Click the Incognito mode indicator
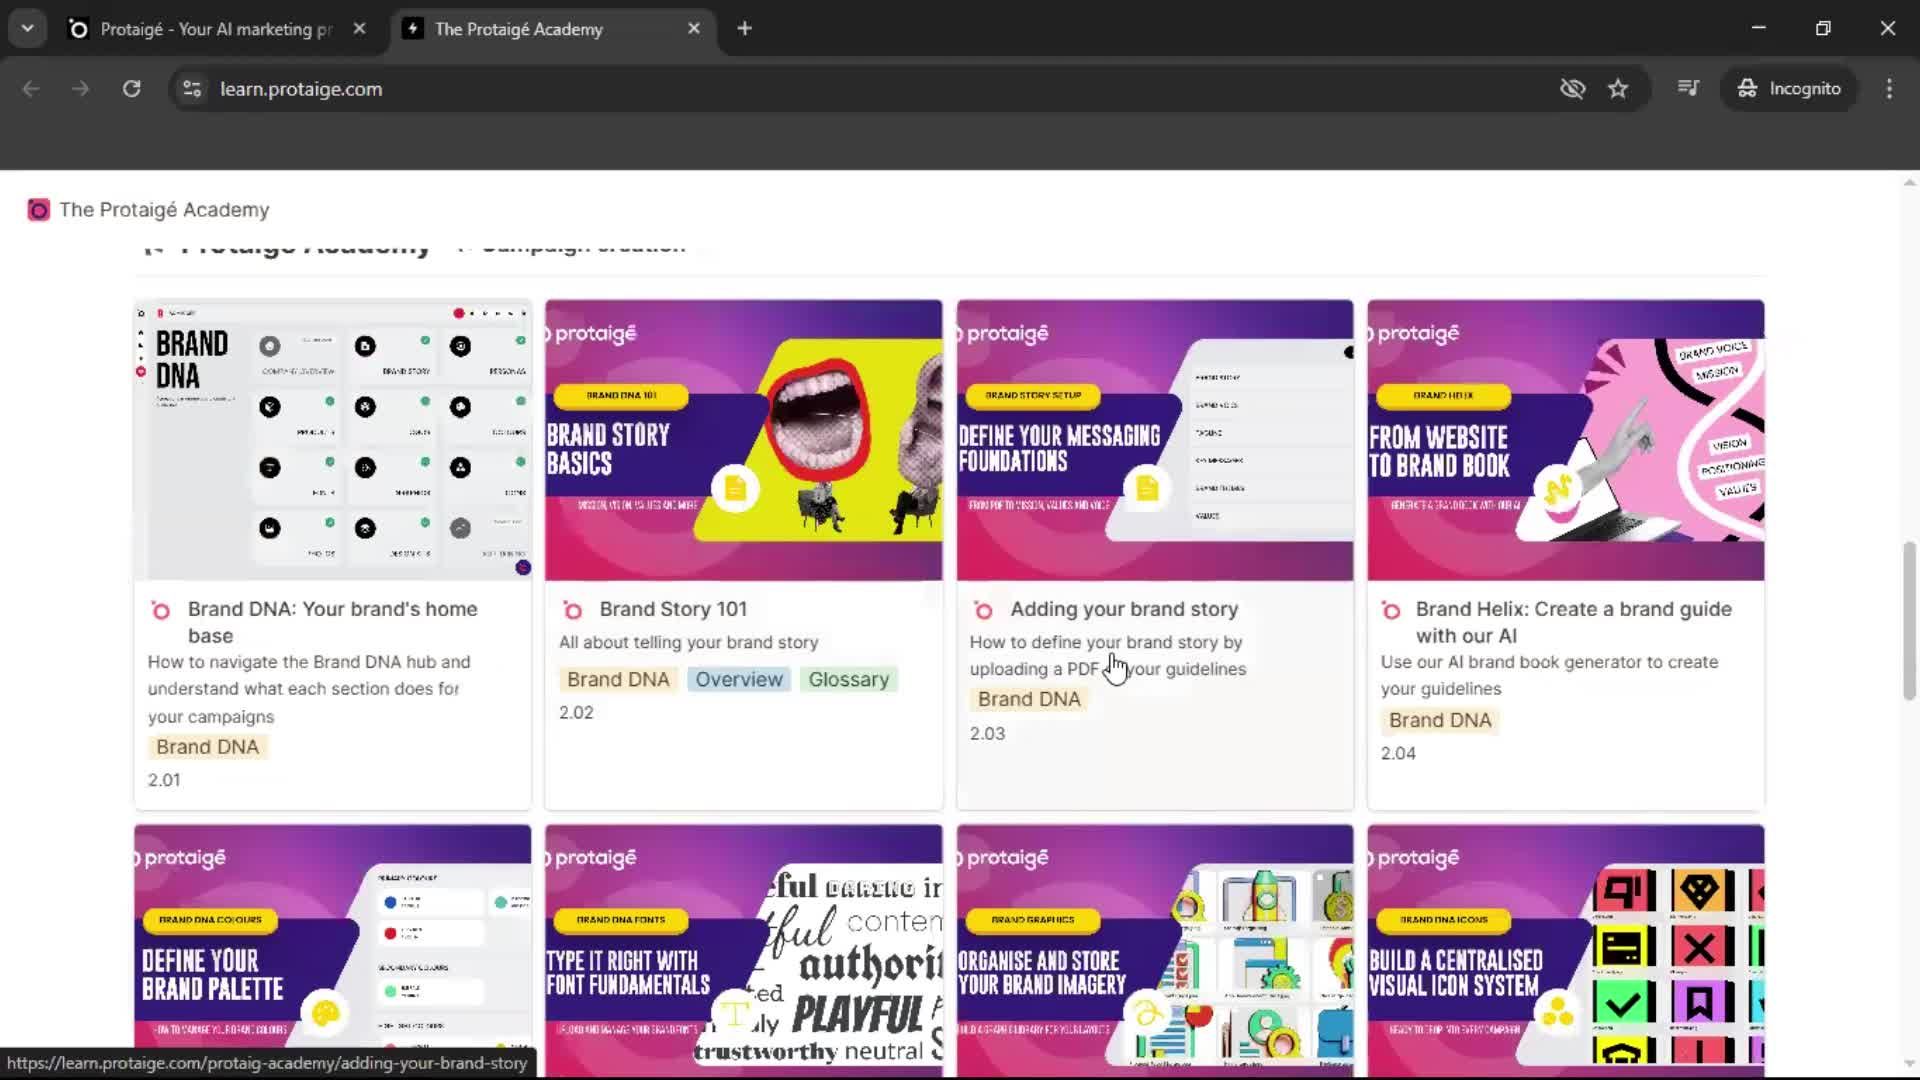This screenshot has height=1080, width=1920. pyautogui.click(x=1789, y=88)
